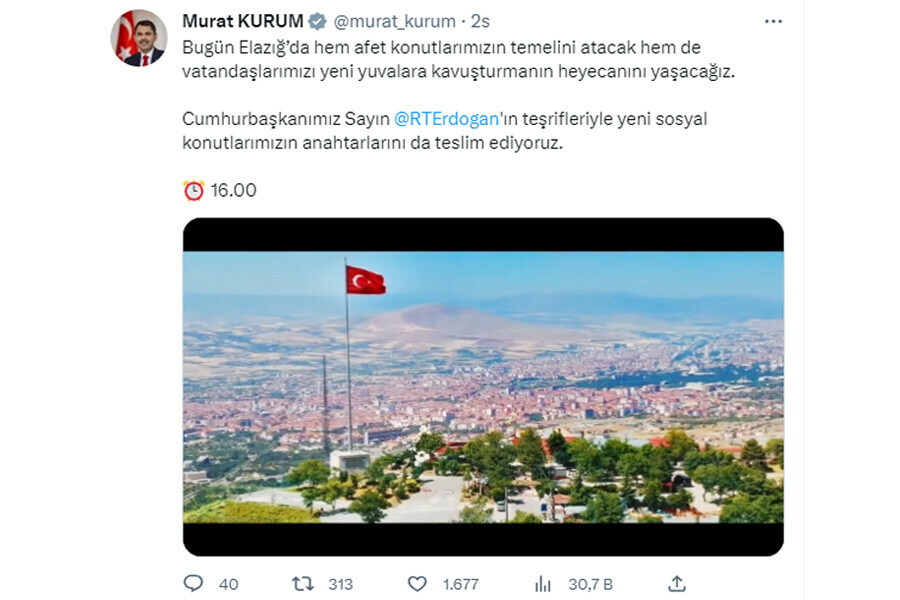Click the retweet count 313
The width and height of the screenshot is (900, 600).
[340, 584]
